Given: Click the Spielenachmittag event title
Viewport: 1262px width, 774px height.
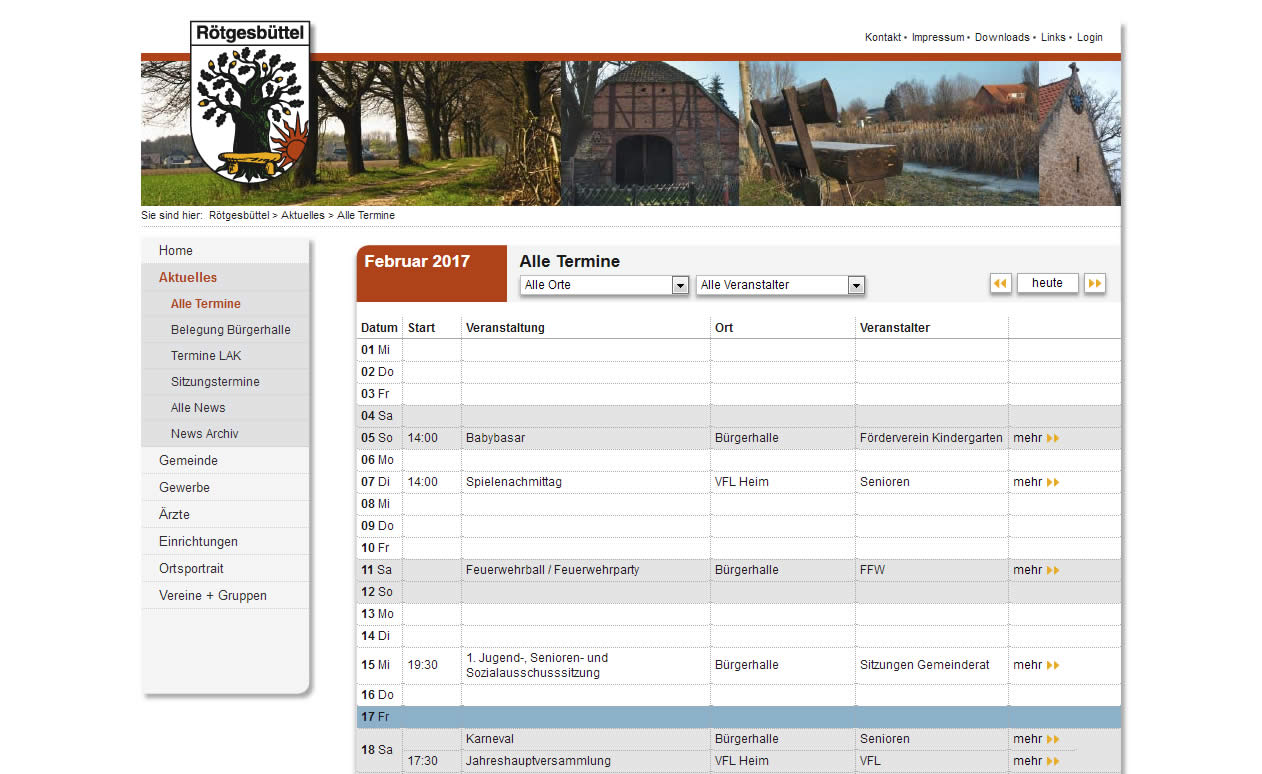Looking at the screenshot, I should pos(514,482).
